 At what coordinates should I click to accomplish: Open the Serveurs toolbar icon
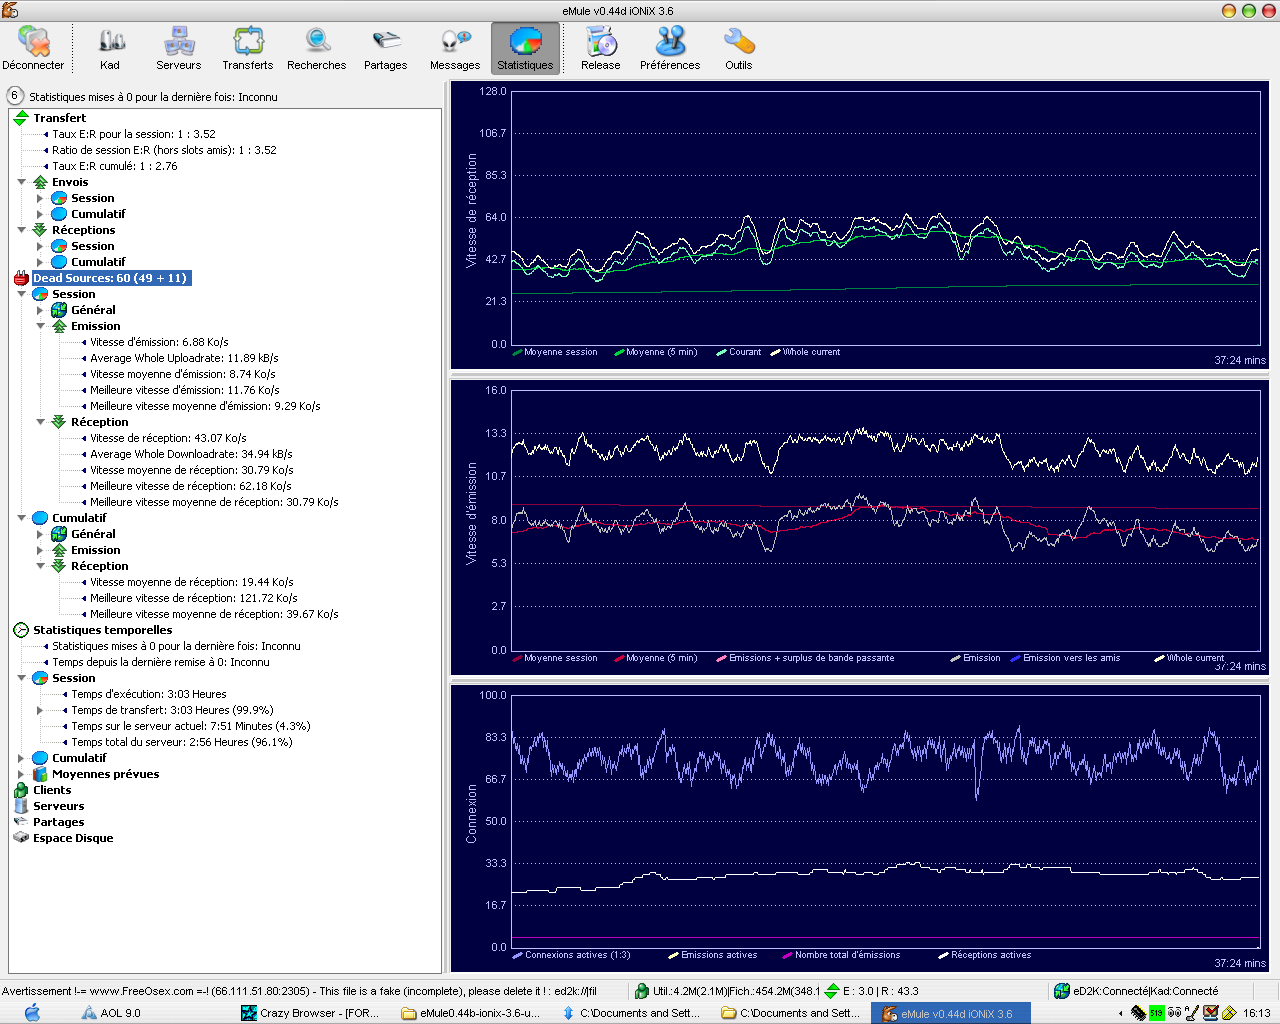[x=179, y=49]
